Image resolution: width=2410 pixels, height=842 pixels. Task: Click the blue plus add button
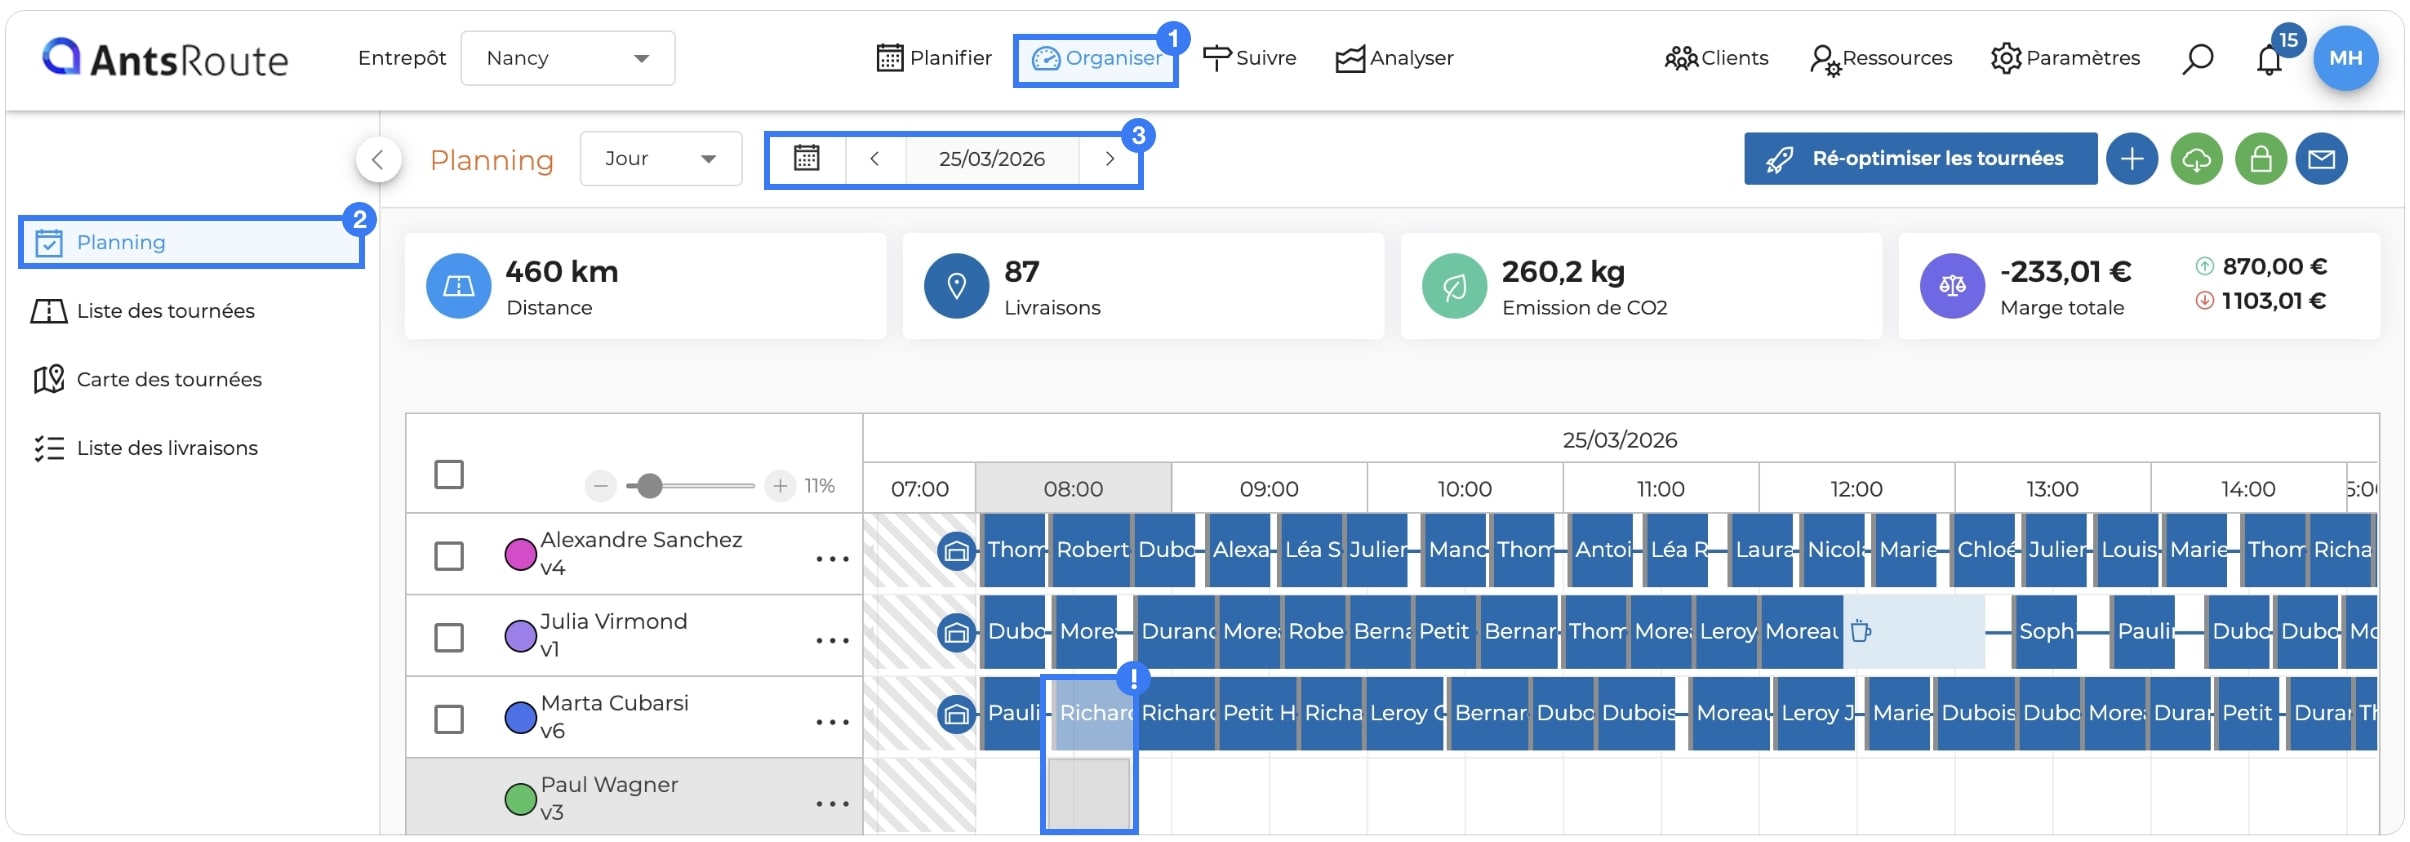coord(2132,159)
